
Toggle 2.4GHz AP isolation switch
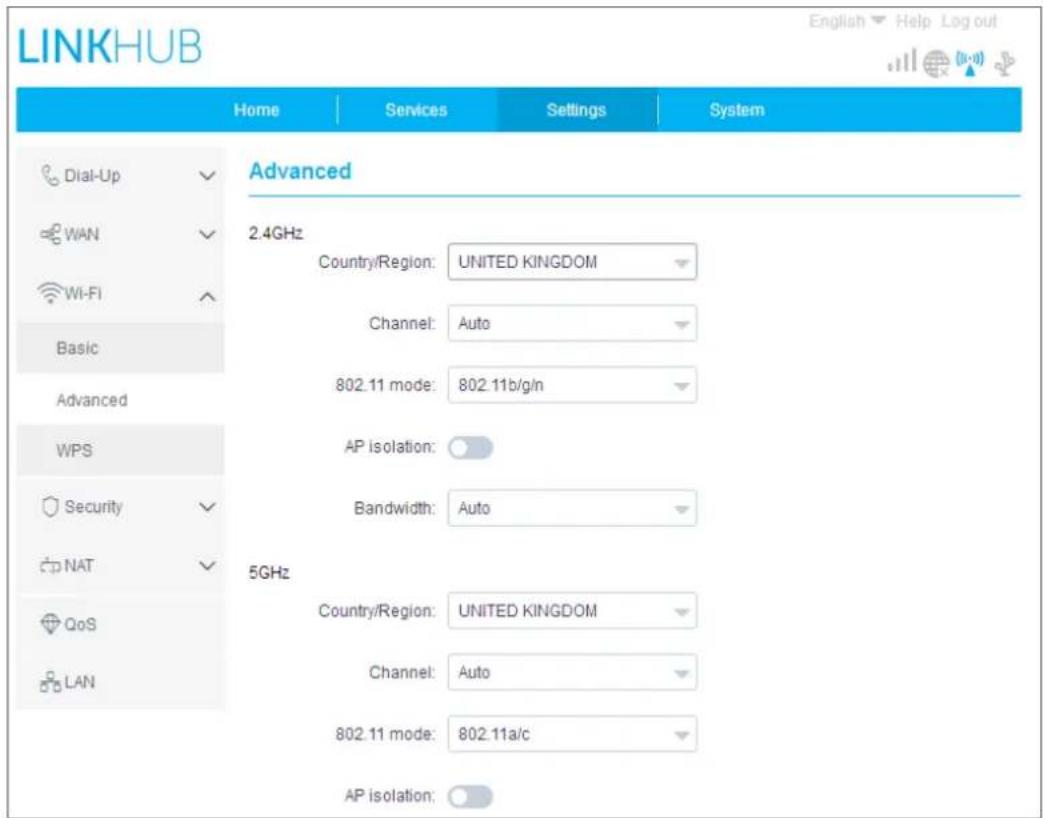470,448
